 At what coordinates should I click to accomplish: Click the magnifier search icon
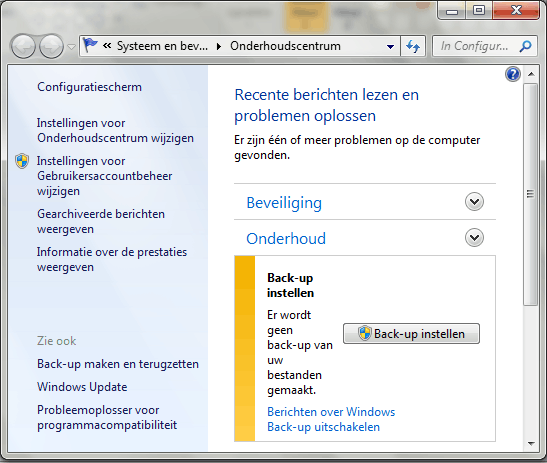click(525, 46)
